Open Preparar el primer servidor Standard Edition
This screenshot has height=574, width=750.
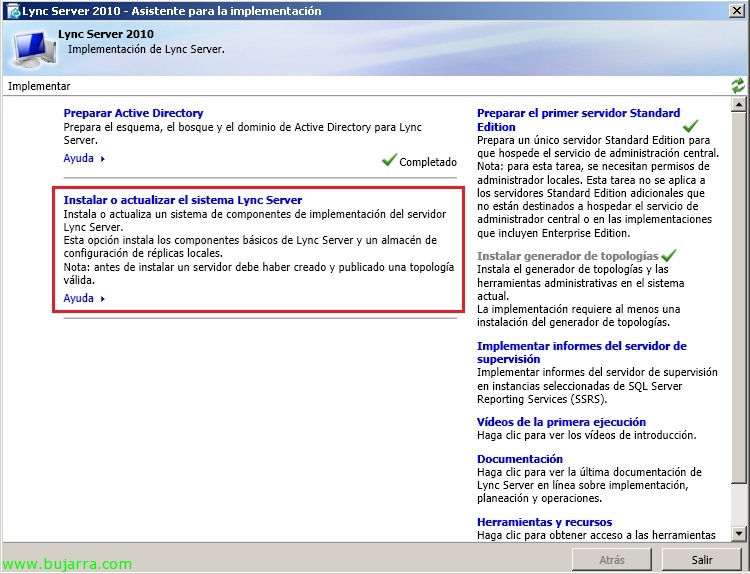point(578,120)
